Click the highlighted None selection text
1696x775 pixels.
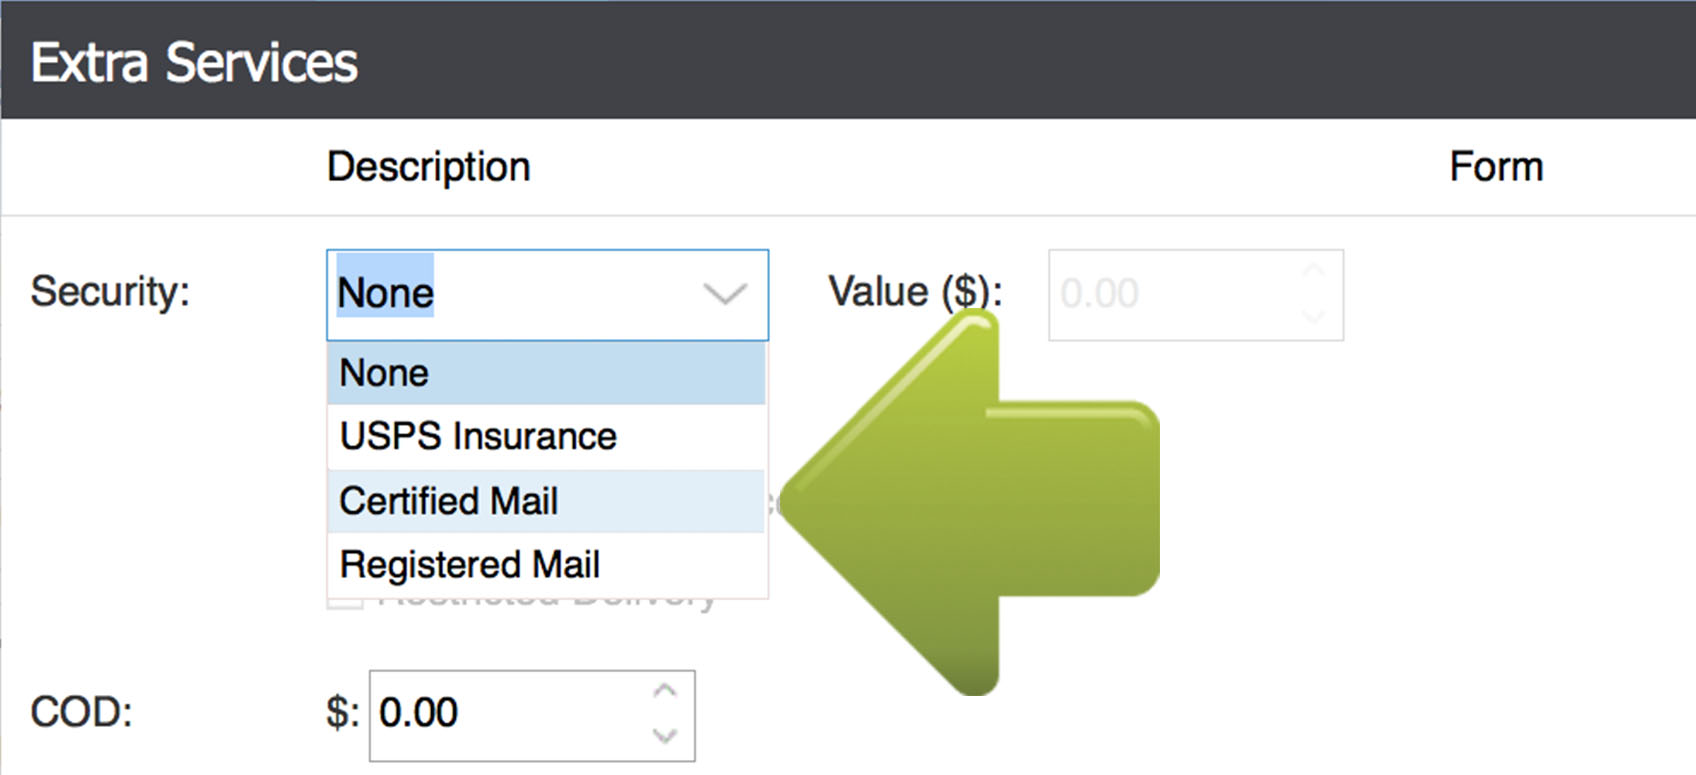click(x=385, y=293)
